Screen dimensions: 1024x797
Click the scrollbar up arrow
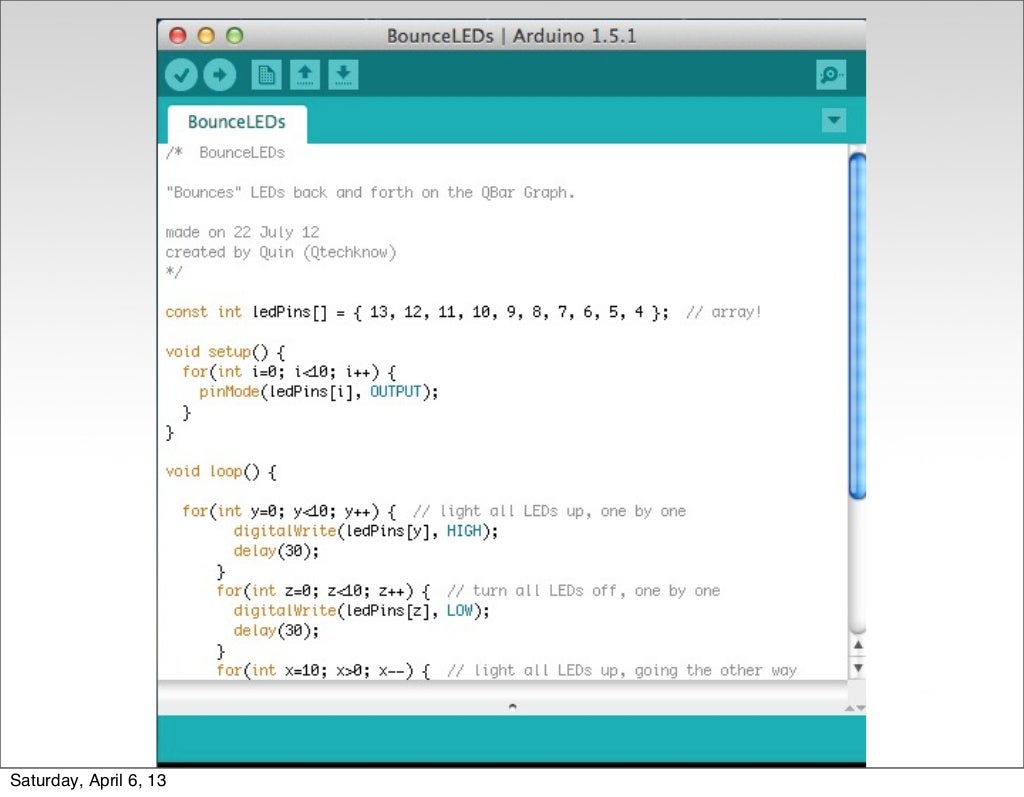pos(858,645)
